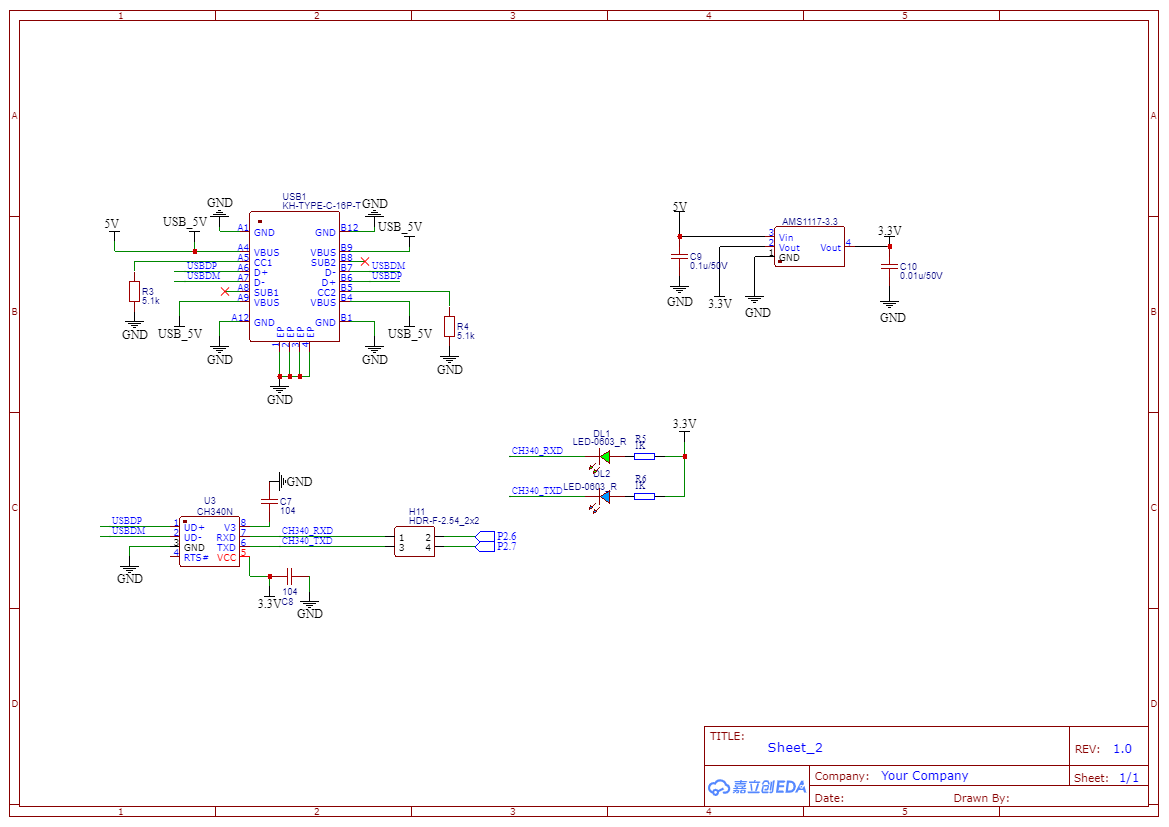Screen dimensions: 1169x827
Task: Select the KH-TYPE-C-16P-T part name label
Action: [x=321, y=206]
